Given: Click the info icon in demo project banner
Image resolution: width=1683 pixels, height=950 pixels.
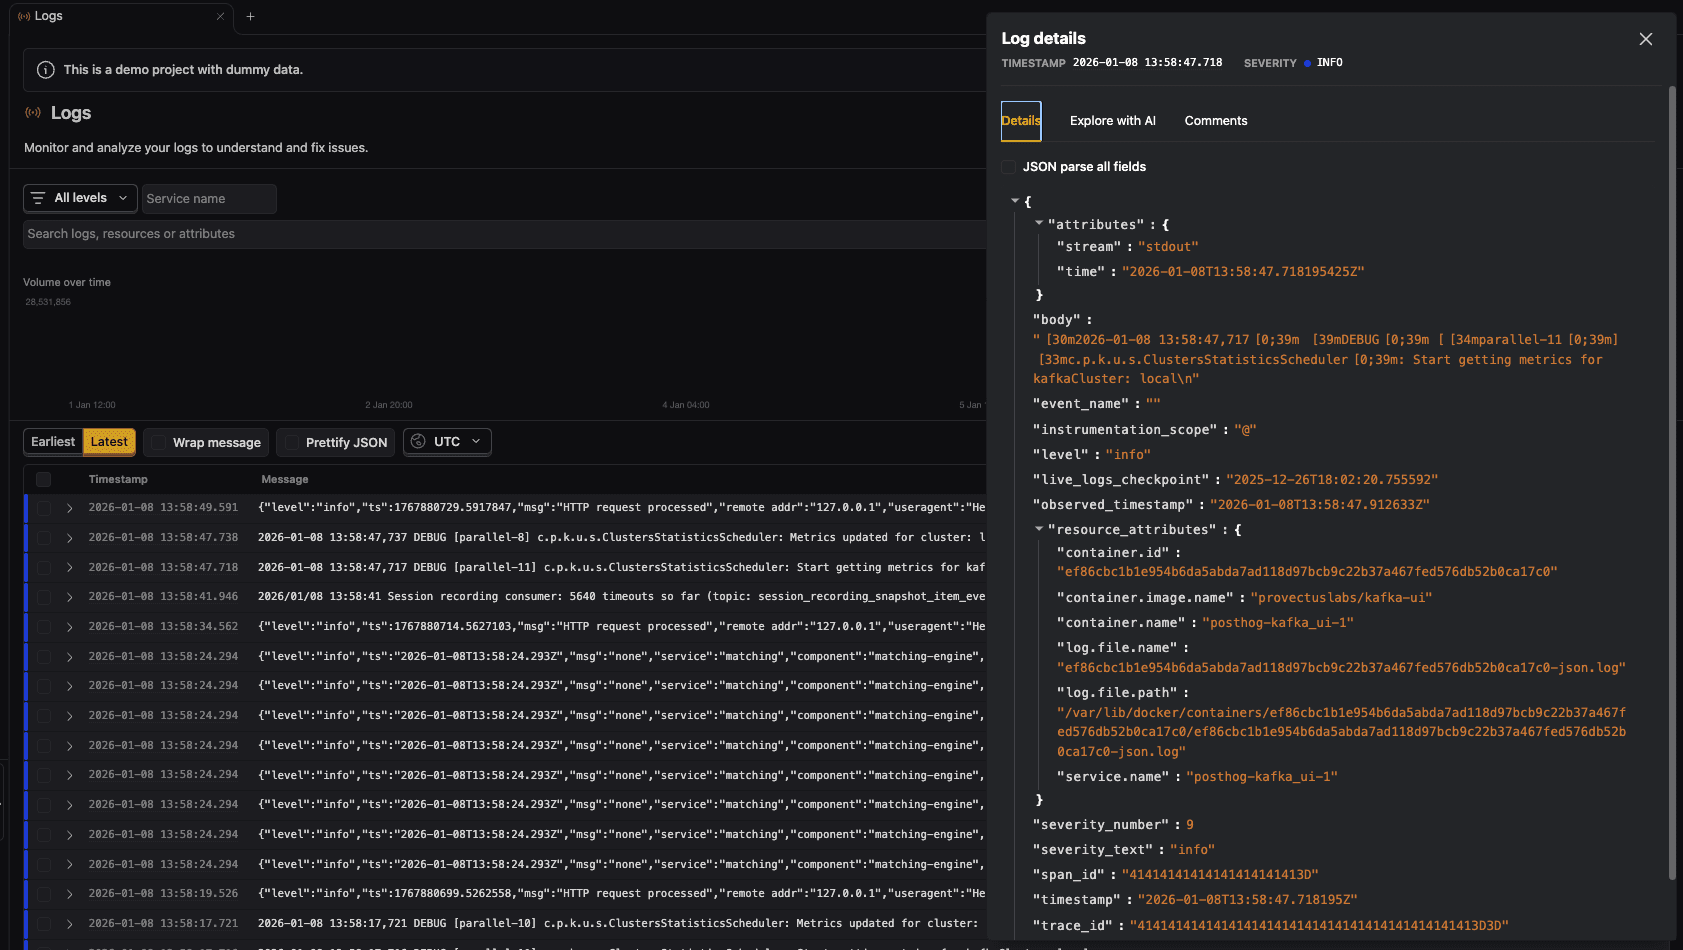Looking at the screenshot, I should click(46, 70).
